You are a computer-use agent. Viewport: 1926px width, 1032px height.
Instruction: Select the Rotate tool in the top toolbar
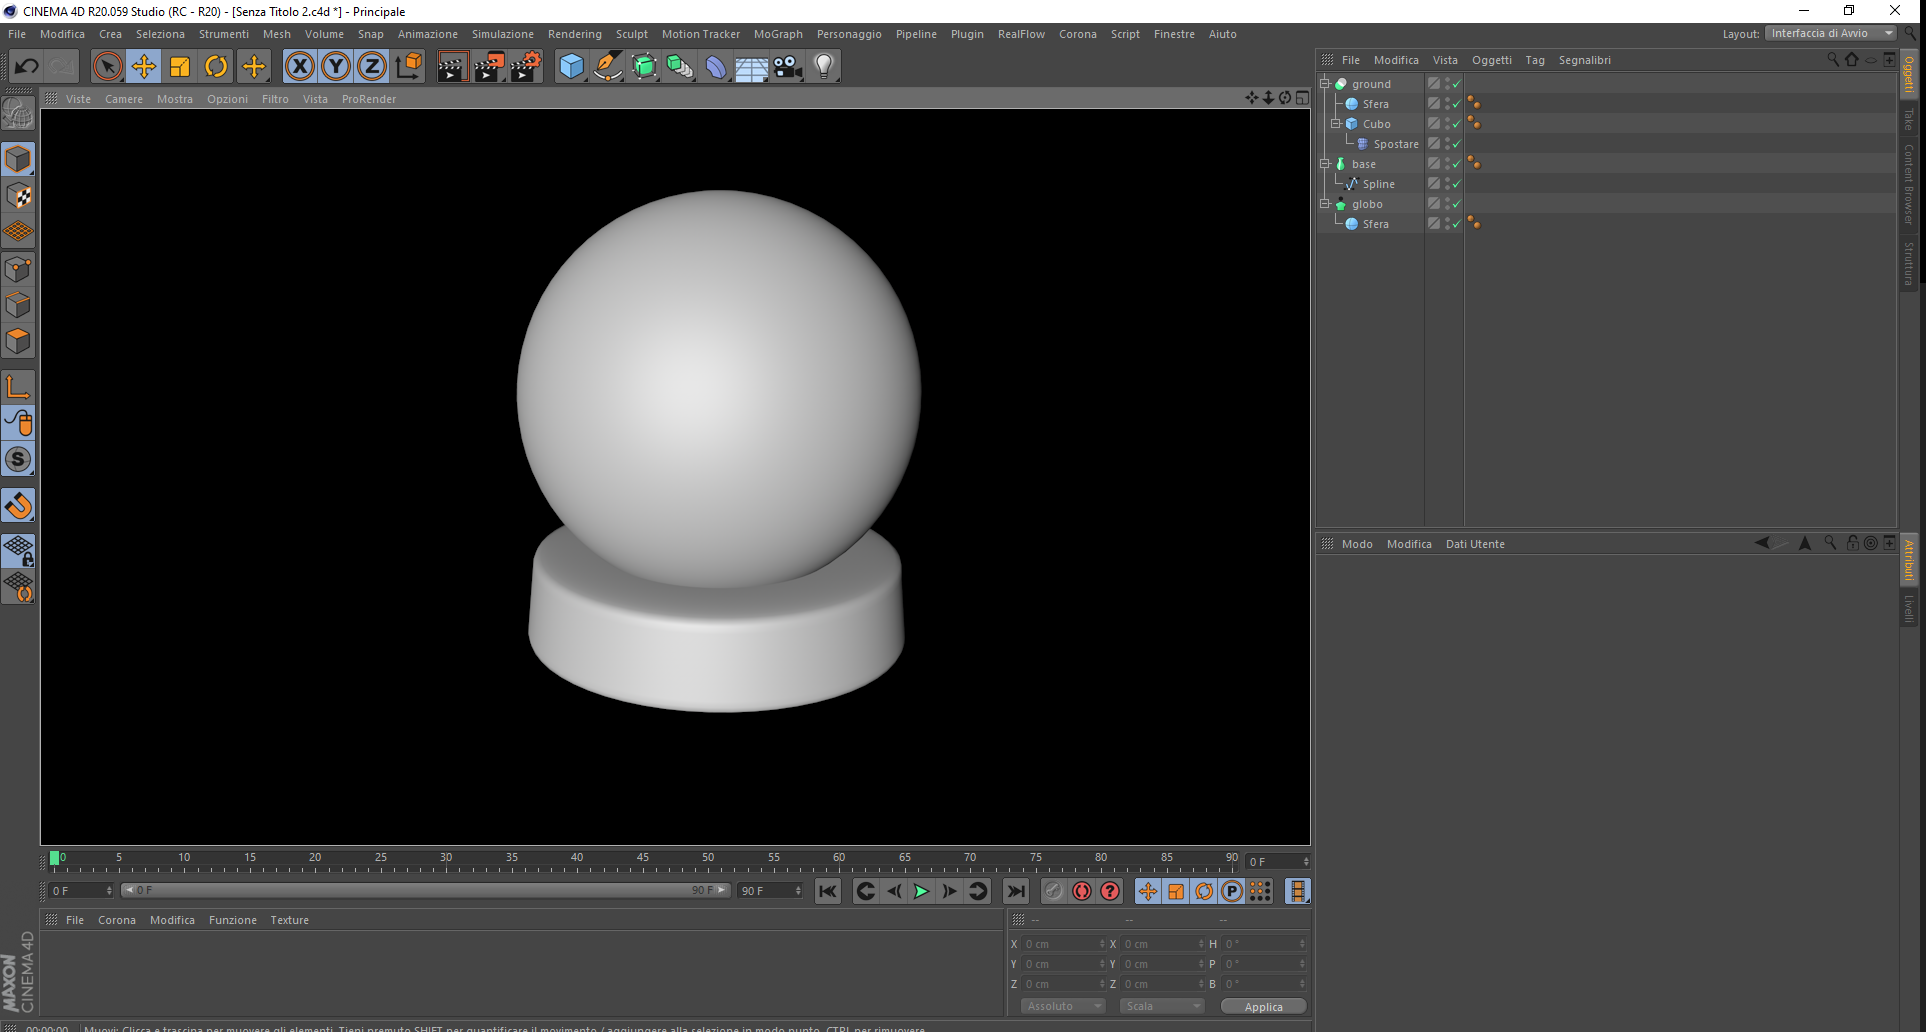coord(216,67)
